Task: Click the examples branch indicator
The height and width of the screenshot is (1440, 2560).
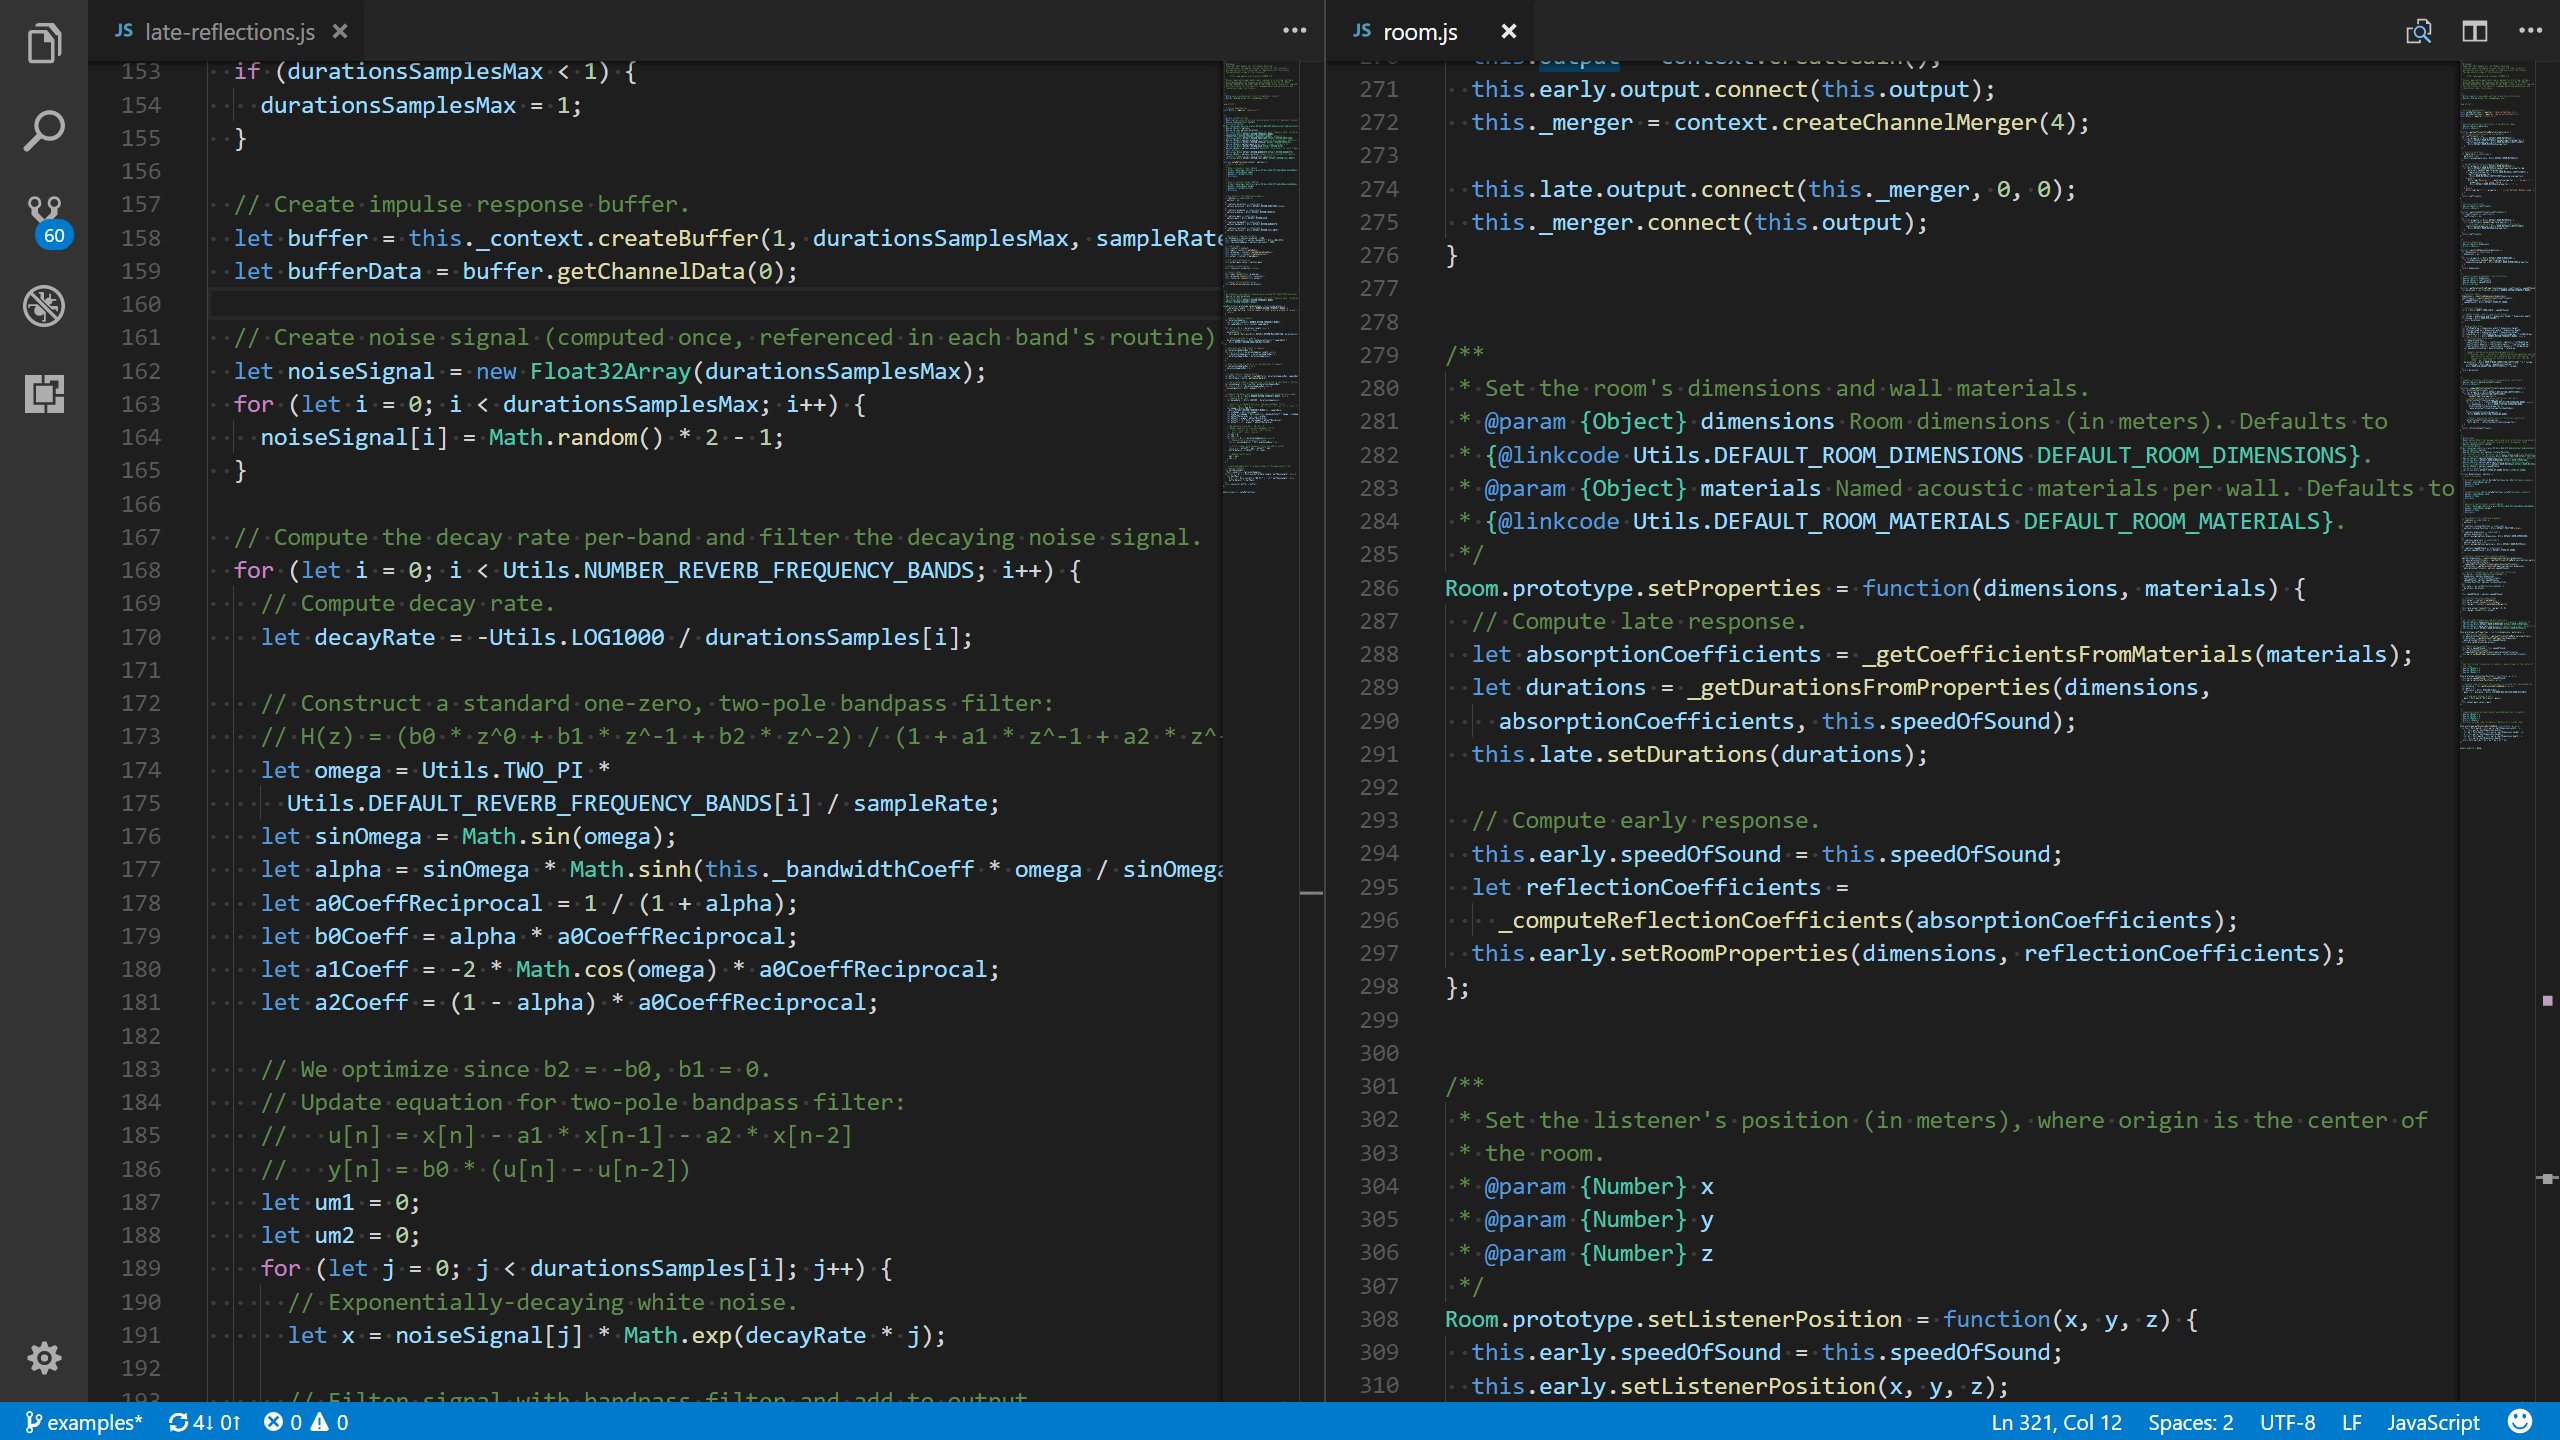Action: pos(84,1422)
